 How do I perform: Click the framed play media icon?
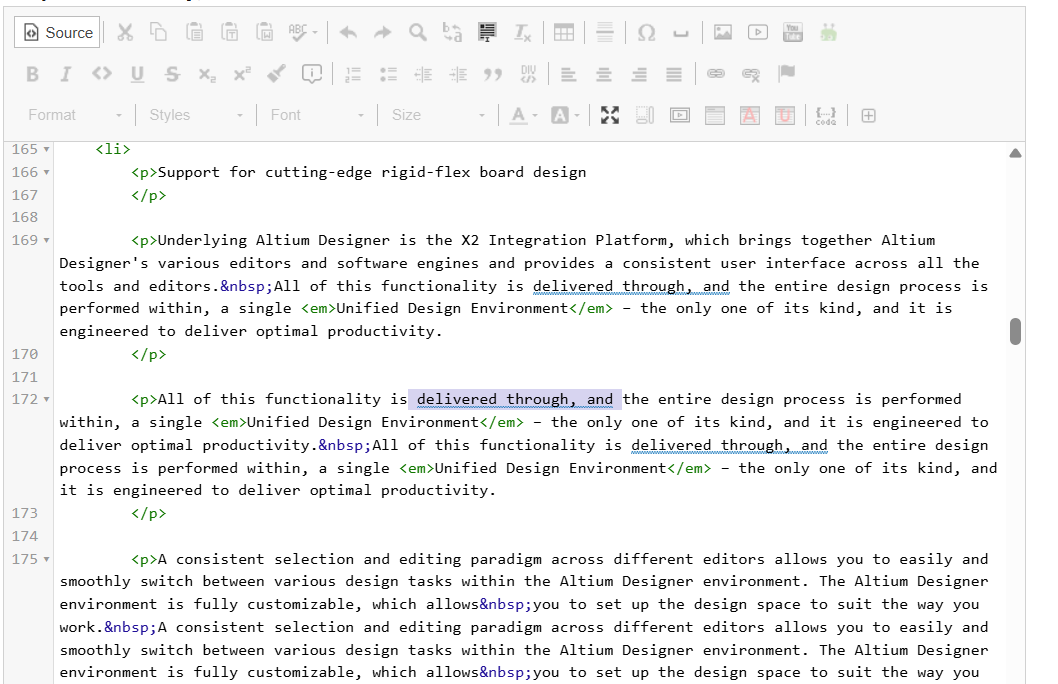click(680, 115)
